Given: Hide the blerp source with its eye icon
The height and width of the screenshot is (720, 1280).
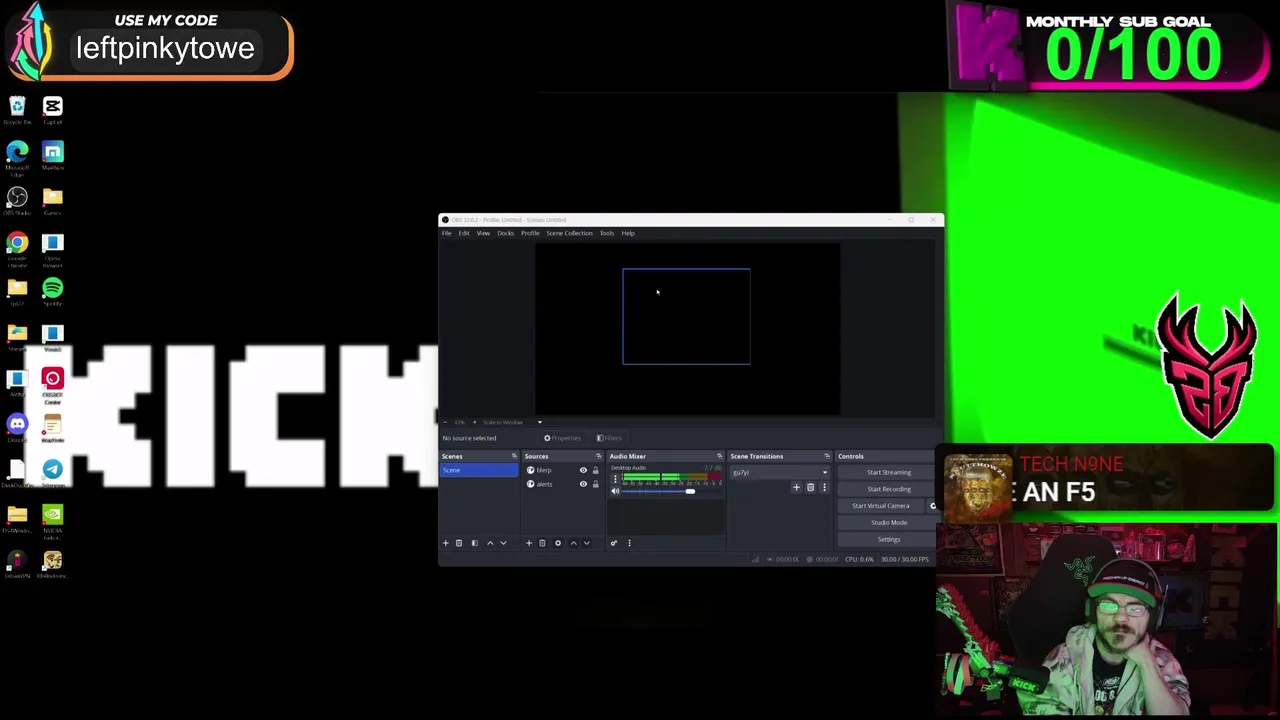Looking at the screenshot, I should click(583, 470).
